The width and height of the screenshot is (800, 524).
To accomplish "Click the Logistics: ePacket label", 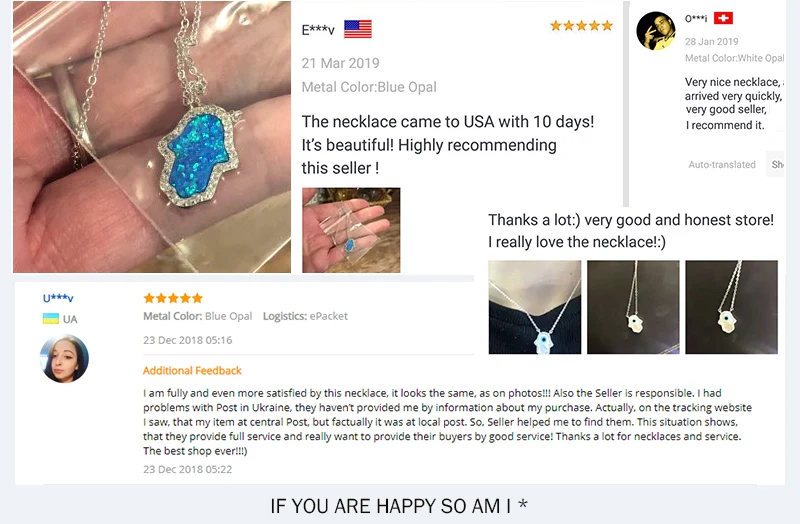I will point(305,316).
